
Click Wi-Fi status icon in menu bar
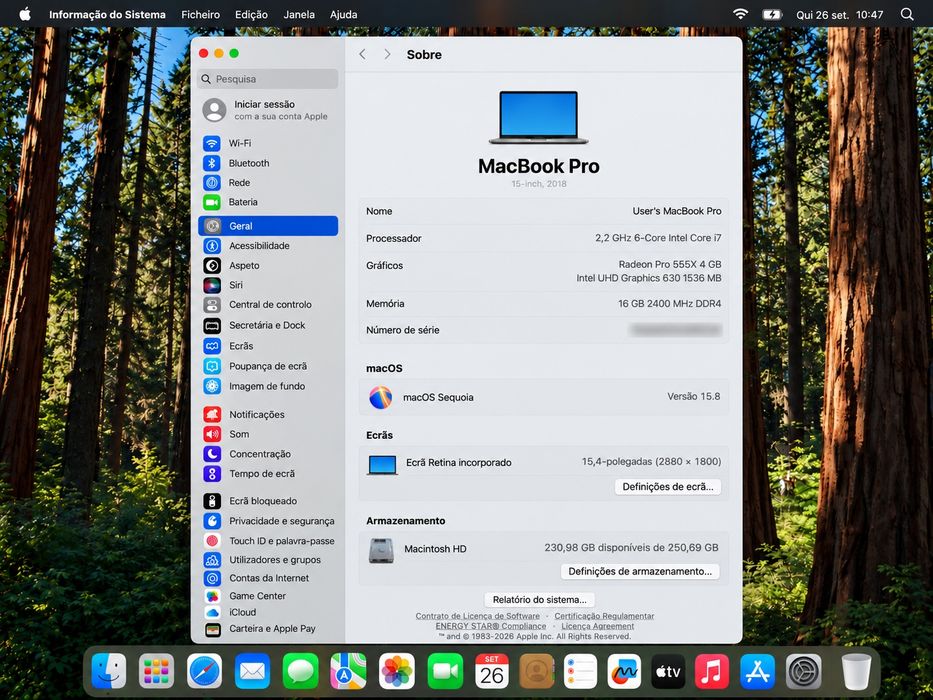click(740, 14)
